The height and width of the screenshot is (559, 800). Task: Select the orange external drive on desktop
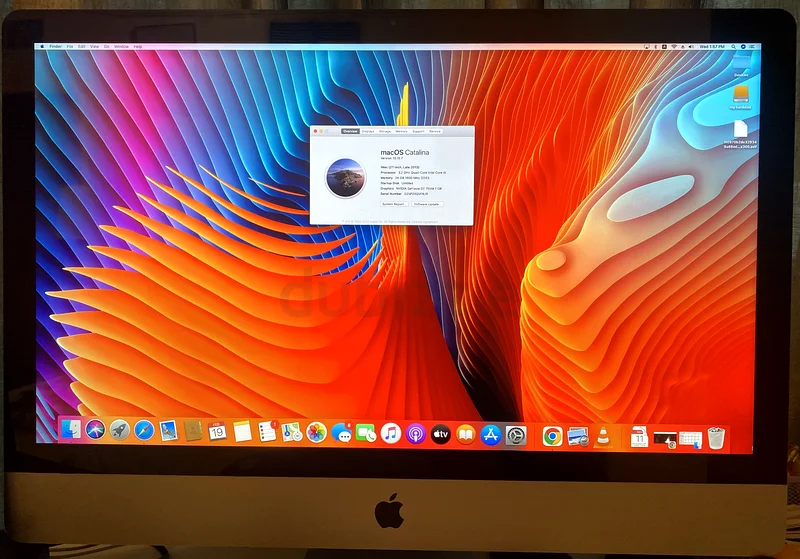click(740, 94)
